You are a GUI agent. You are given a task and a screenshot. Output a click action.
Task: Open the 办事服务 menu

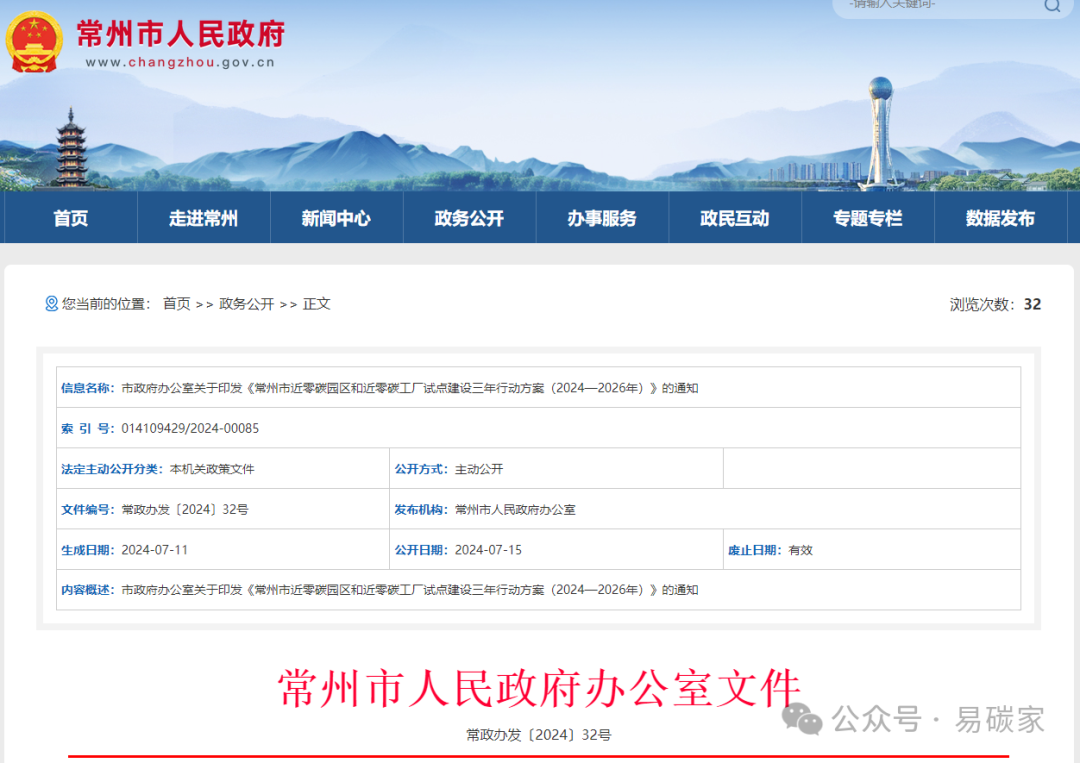click(602, 218)
